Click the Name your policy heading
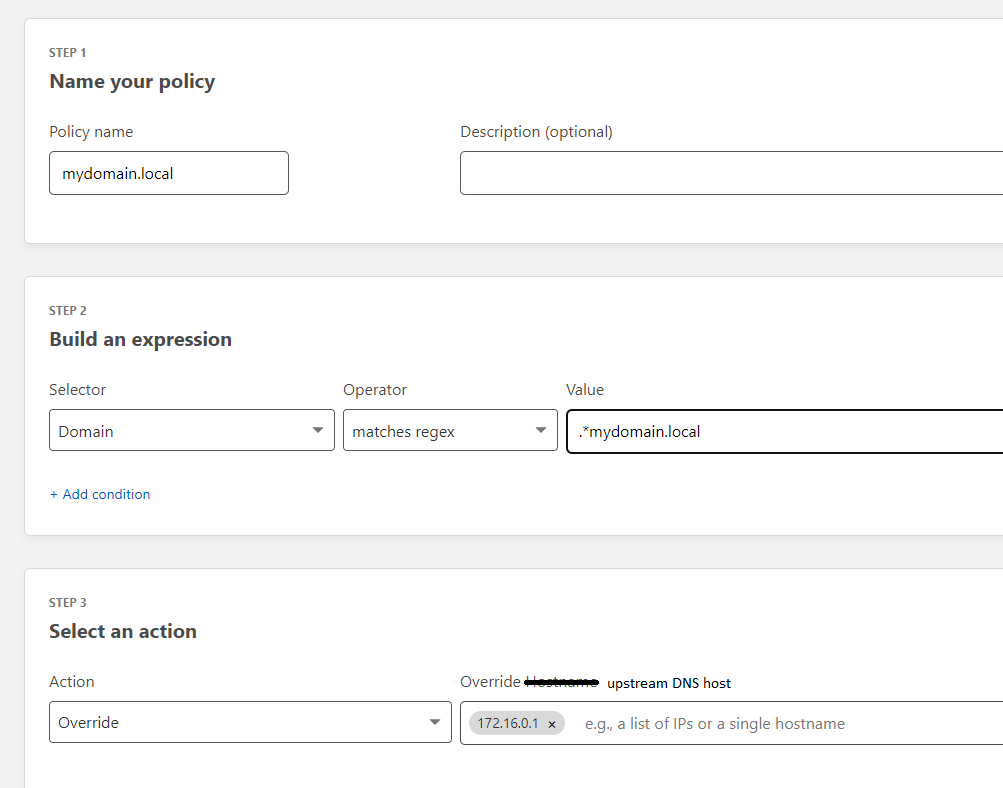The image size is (1003, 788). pyautogui.click(x=132, y=82)
